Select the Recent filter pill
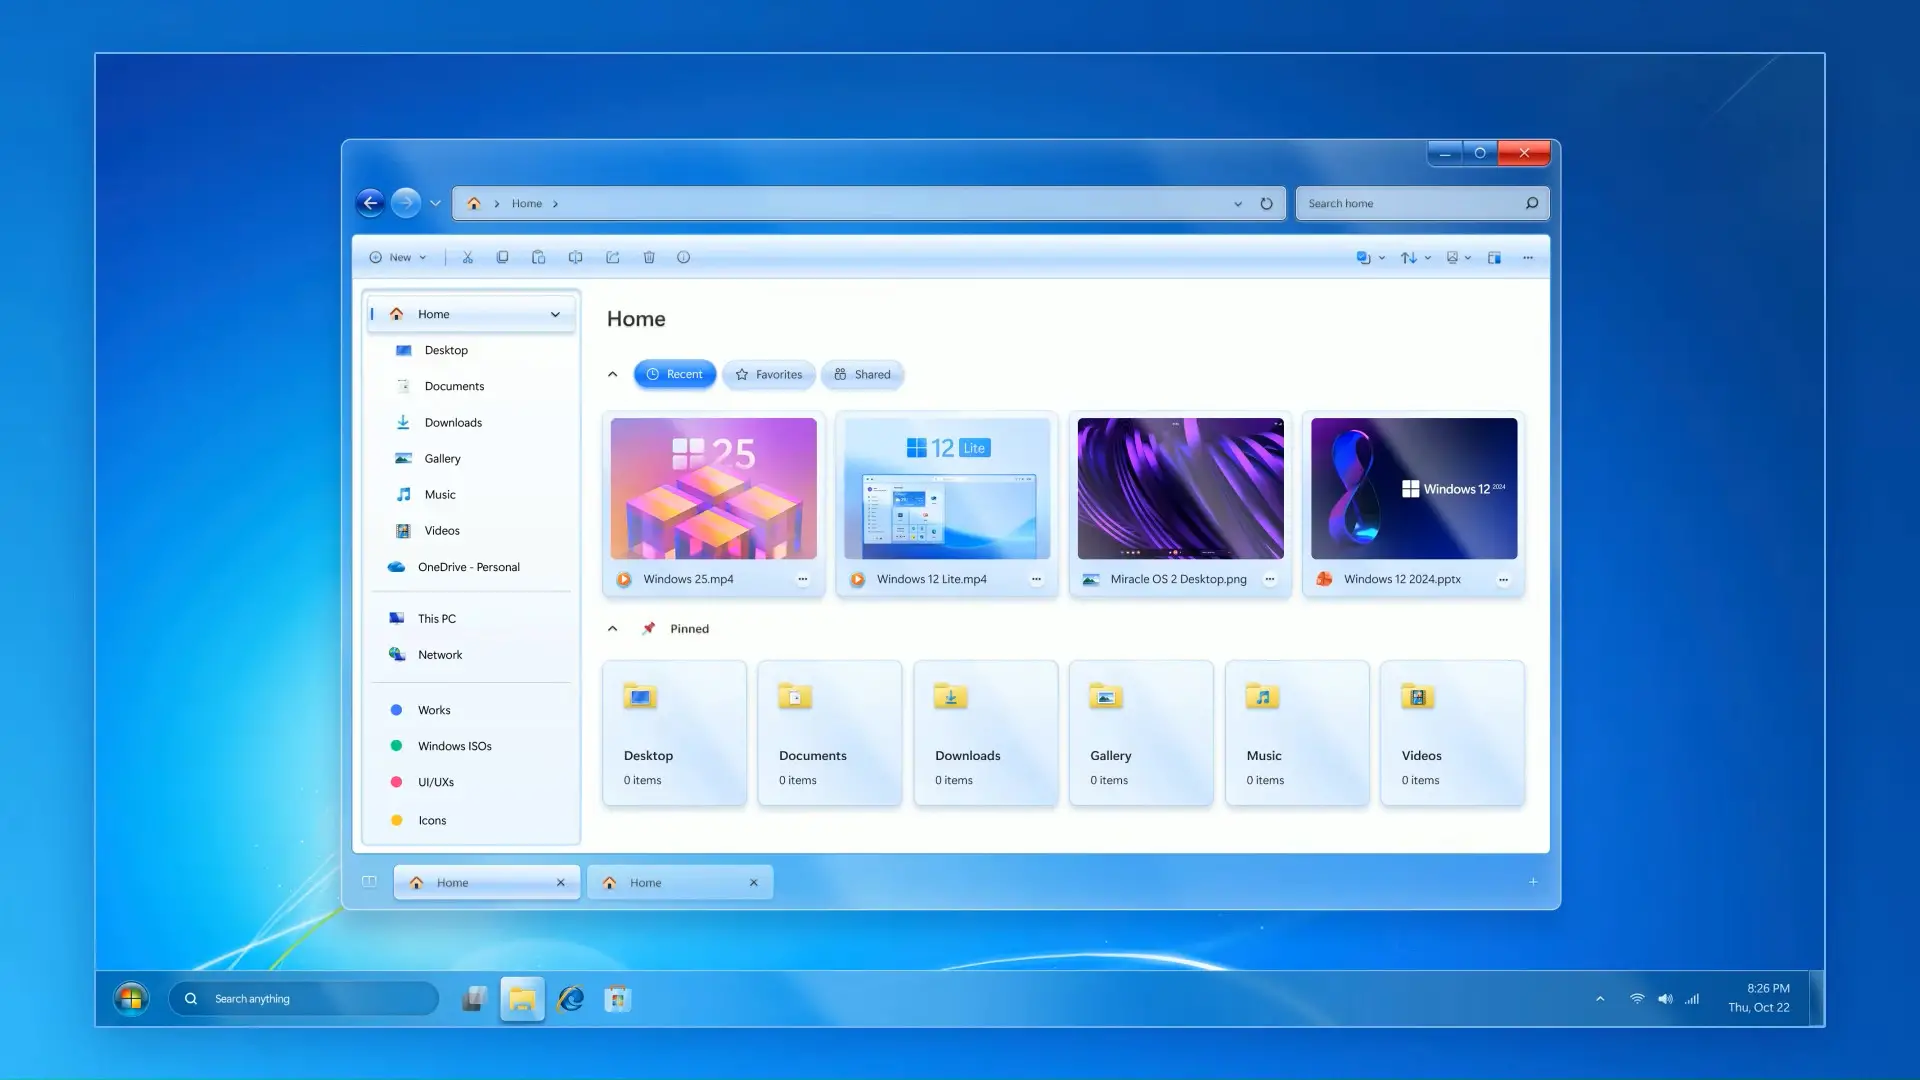Viewport: 1920px width, 1080px height. [675, 374]
